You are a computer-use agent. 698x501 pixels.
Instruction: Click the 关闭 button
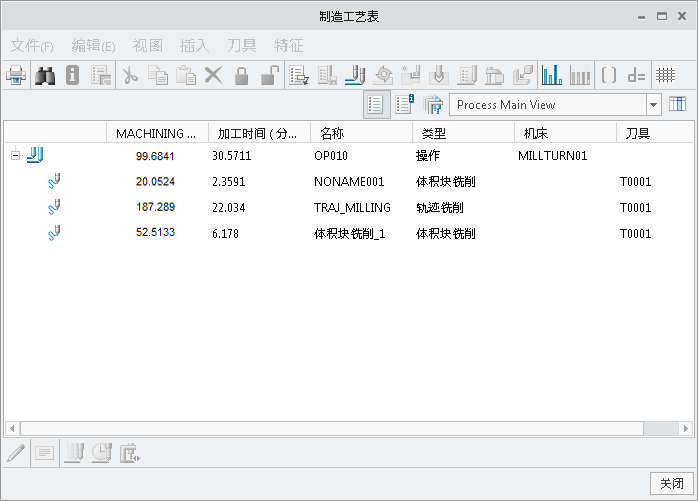pos(669,483)
